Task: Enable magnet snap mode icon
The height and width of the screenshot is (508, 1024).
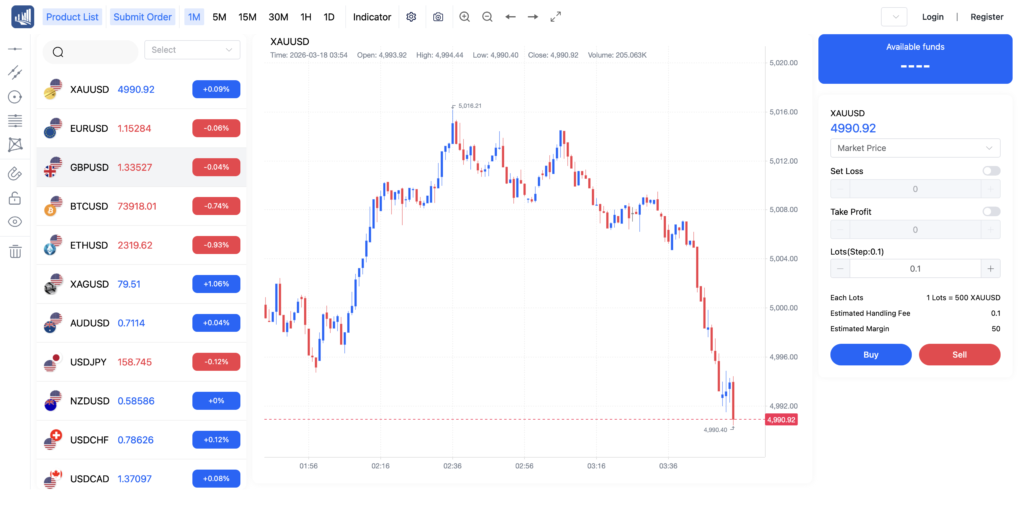Action: [x=15, y=173]
